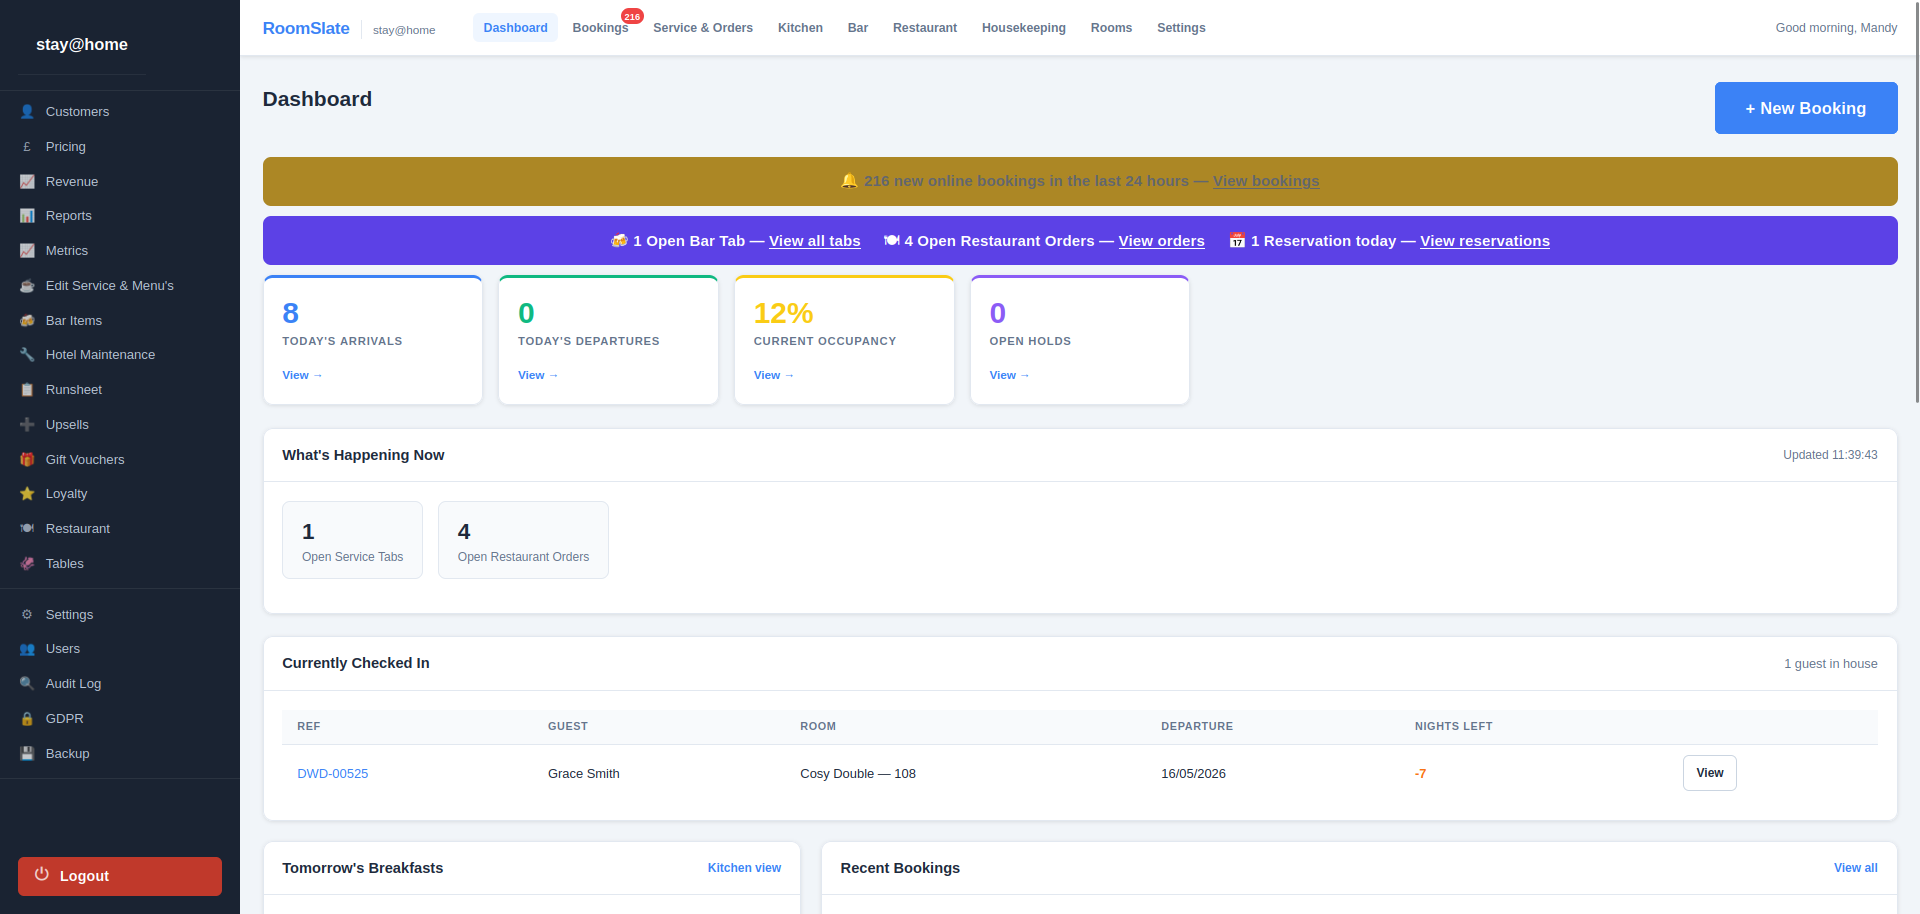This screenshot has height=914, width=1920.
Task: Click the 1 guest in house text
Action: click(x=1830, y=664)
